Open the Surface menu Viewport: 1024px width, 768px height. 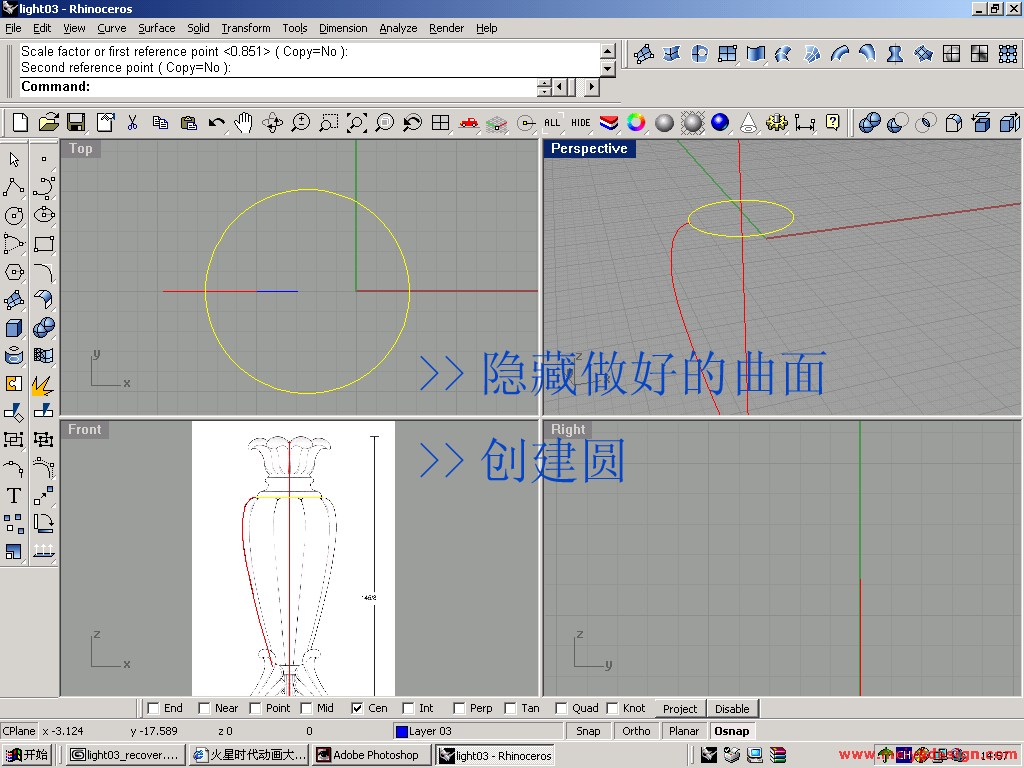pos(156,28)
